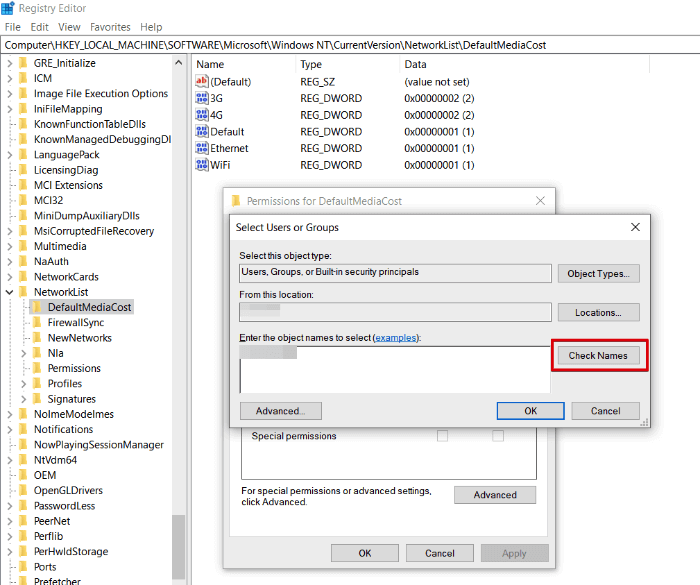The image size is (700, 585).
Task: Click the FirewallSync folder icon
Action: (x=38, y=323)
